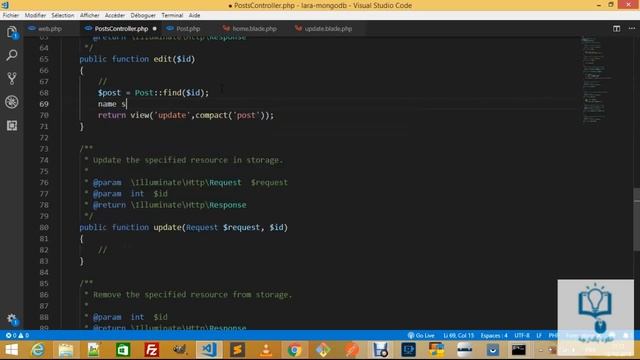The height and width of the screenshot is (360, 640).
Task: Open the Afficher menu
Action: pyautogui.click(x=89, y=15)
